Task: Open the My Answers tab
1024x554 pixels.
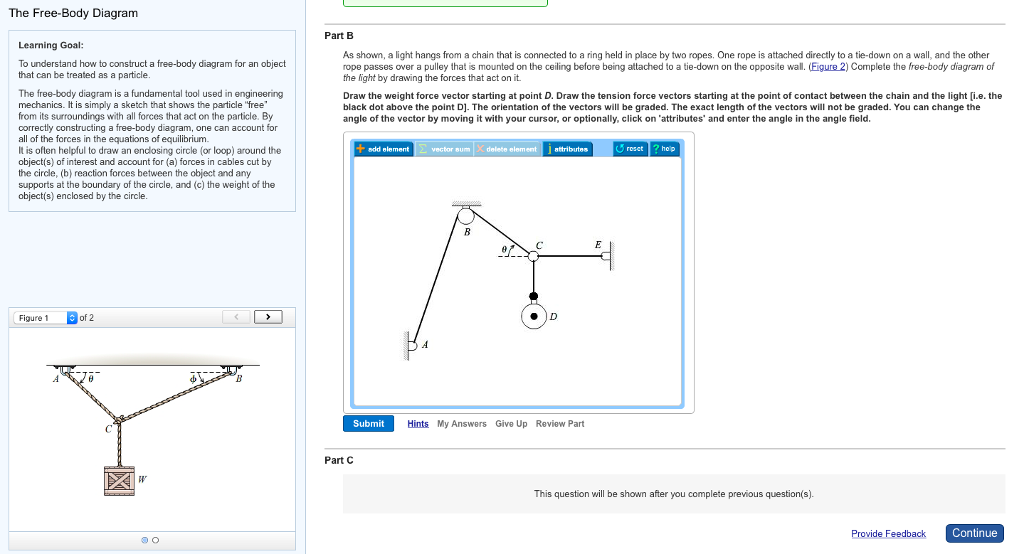Action: click(462, 424)
